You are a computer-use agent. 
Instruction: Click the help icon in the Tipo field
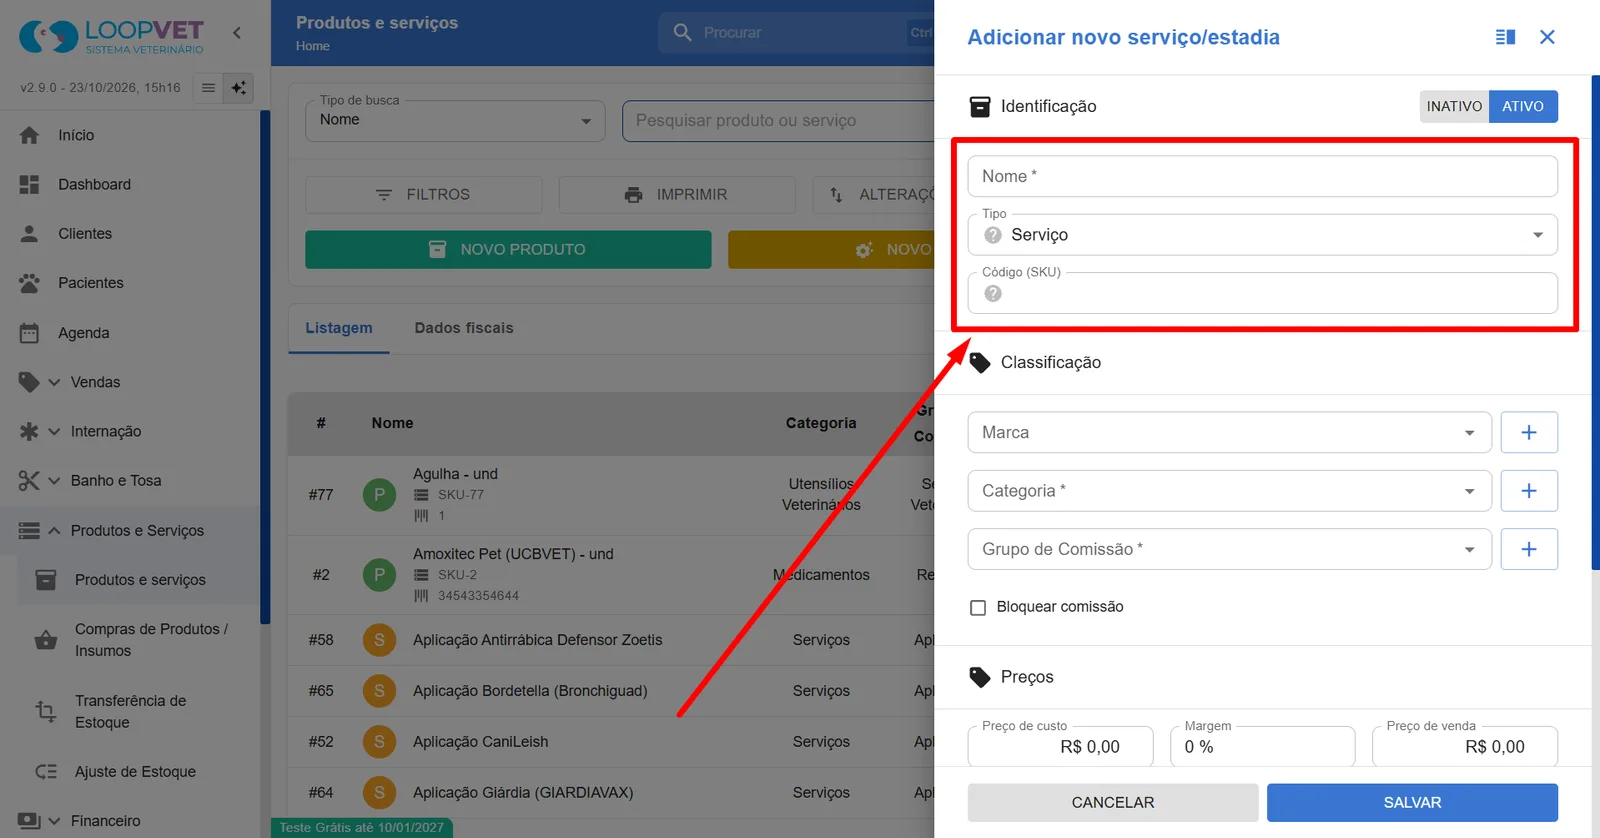click(x=993, y=235)
